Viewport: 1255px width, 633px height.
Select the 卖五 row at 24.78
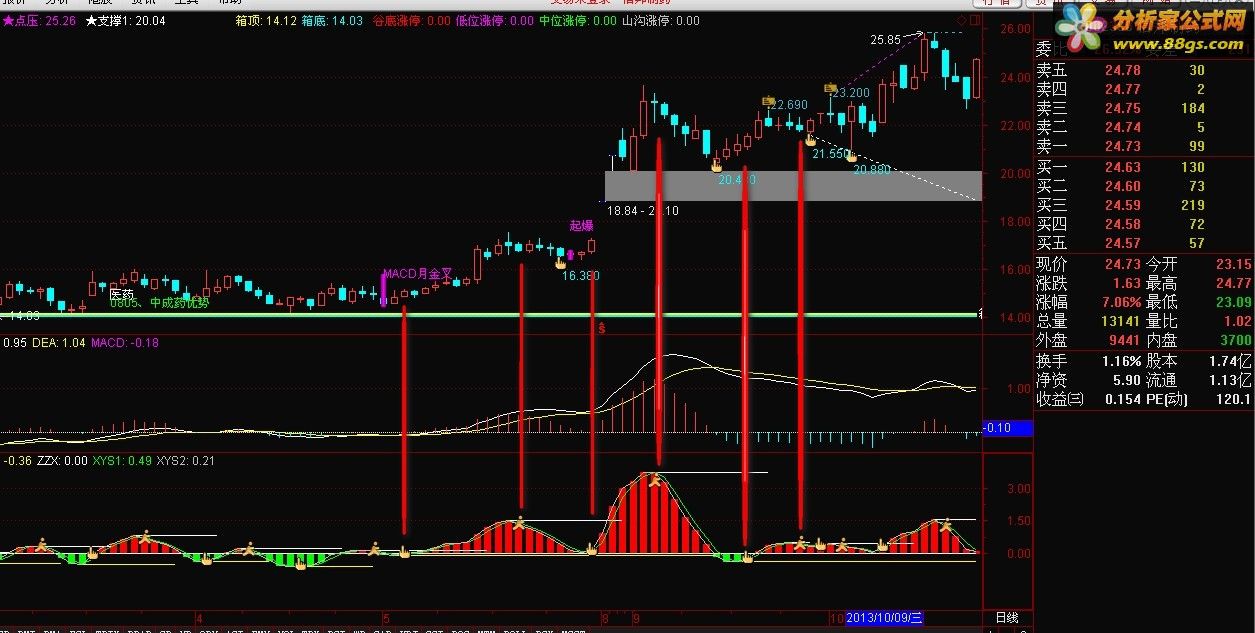(1142, 70)
